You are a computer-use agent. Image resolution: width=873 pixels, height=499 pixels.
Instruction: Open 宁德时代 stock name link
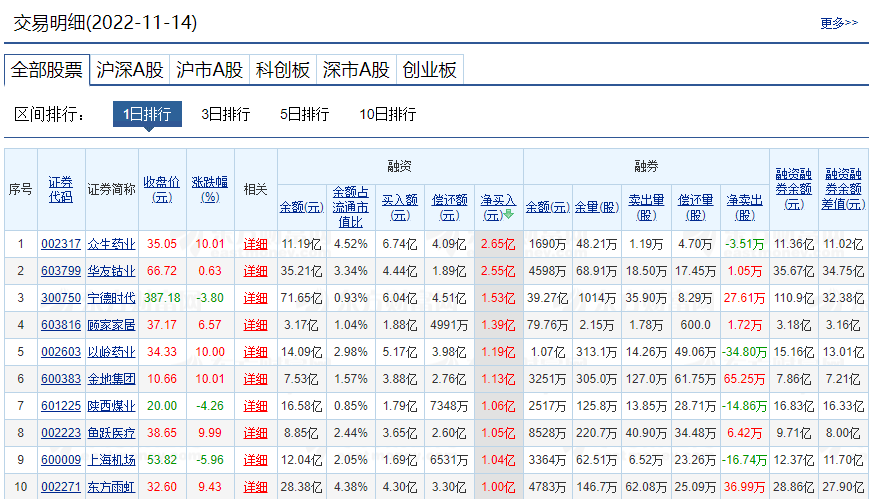[111, 298]
